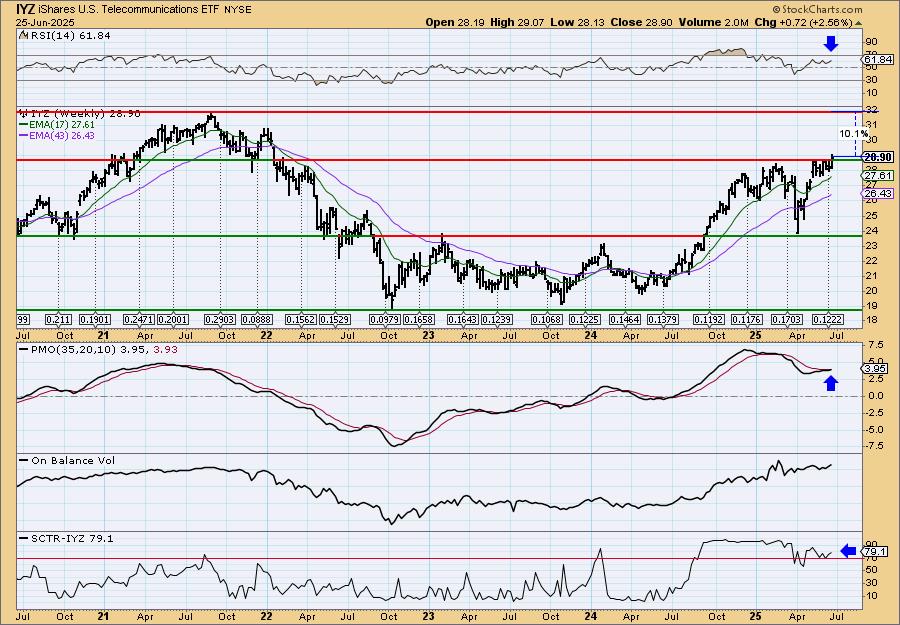Select the 79.1 SCTR value tag
Viewport: 900px width, 625px height.
(875, 552)
